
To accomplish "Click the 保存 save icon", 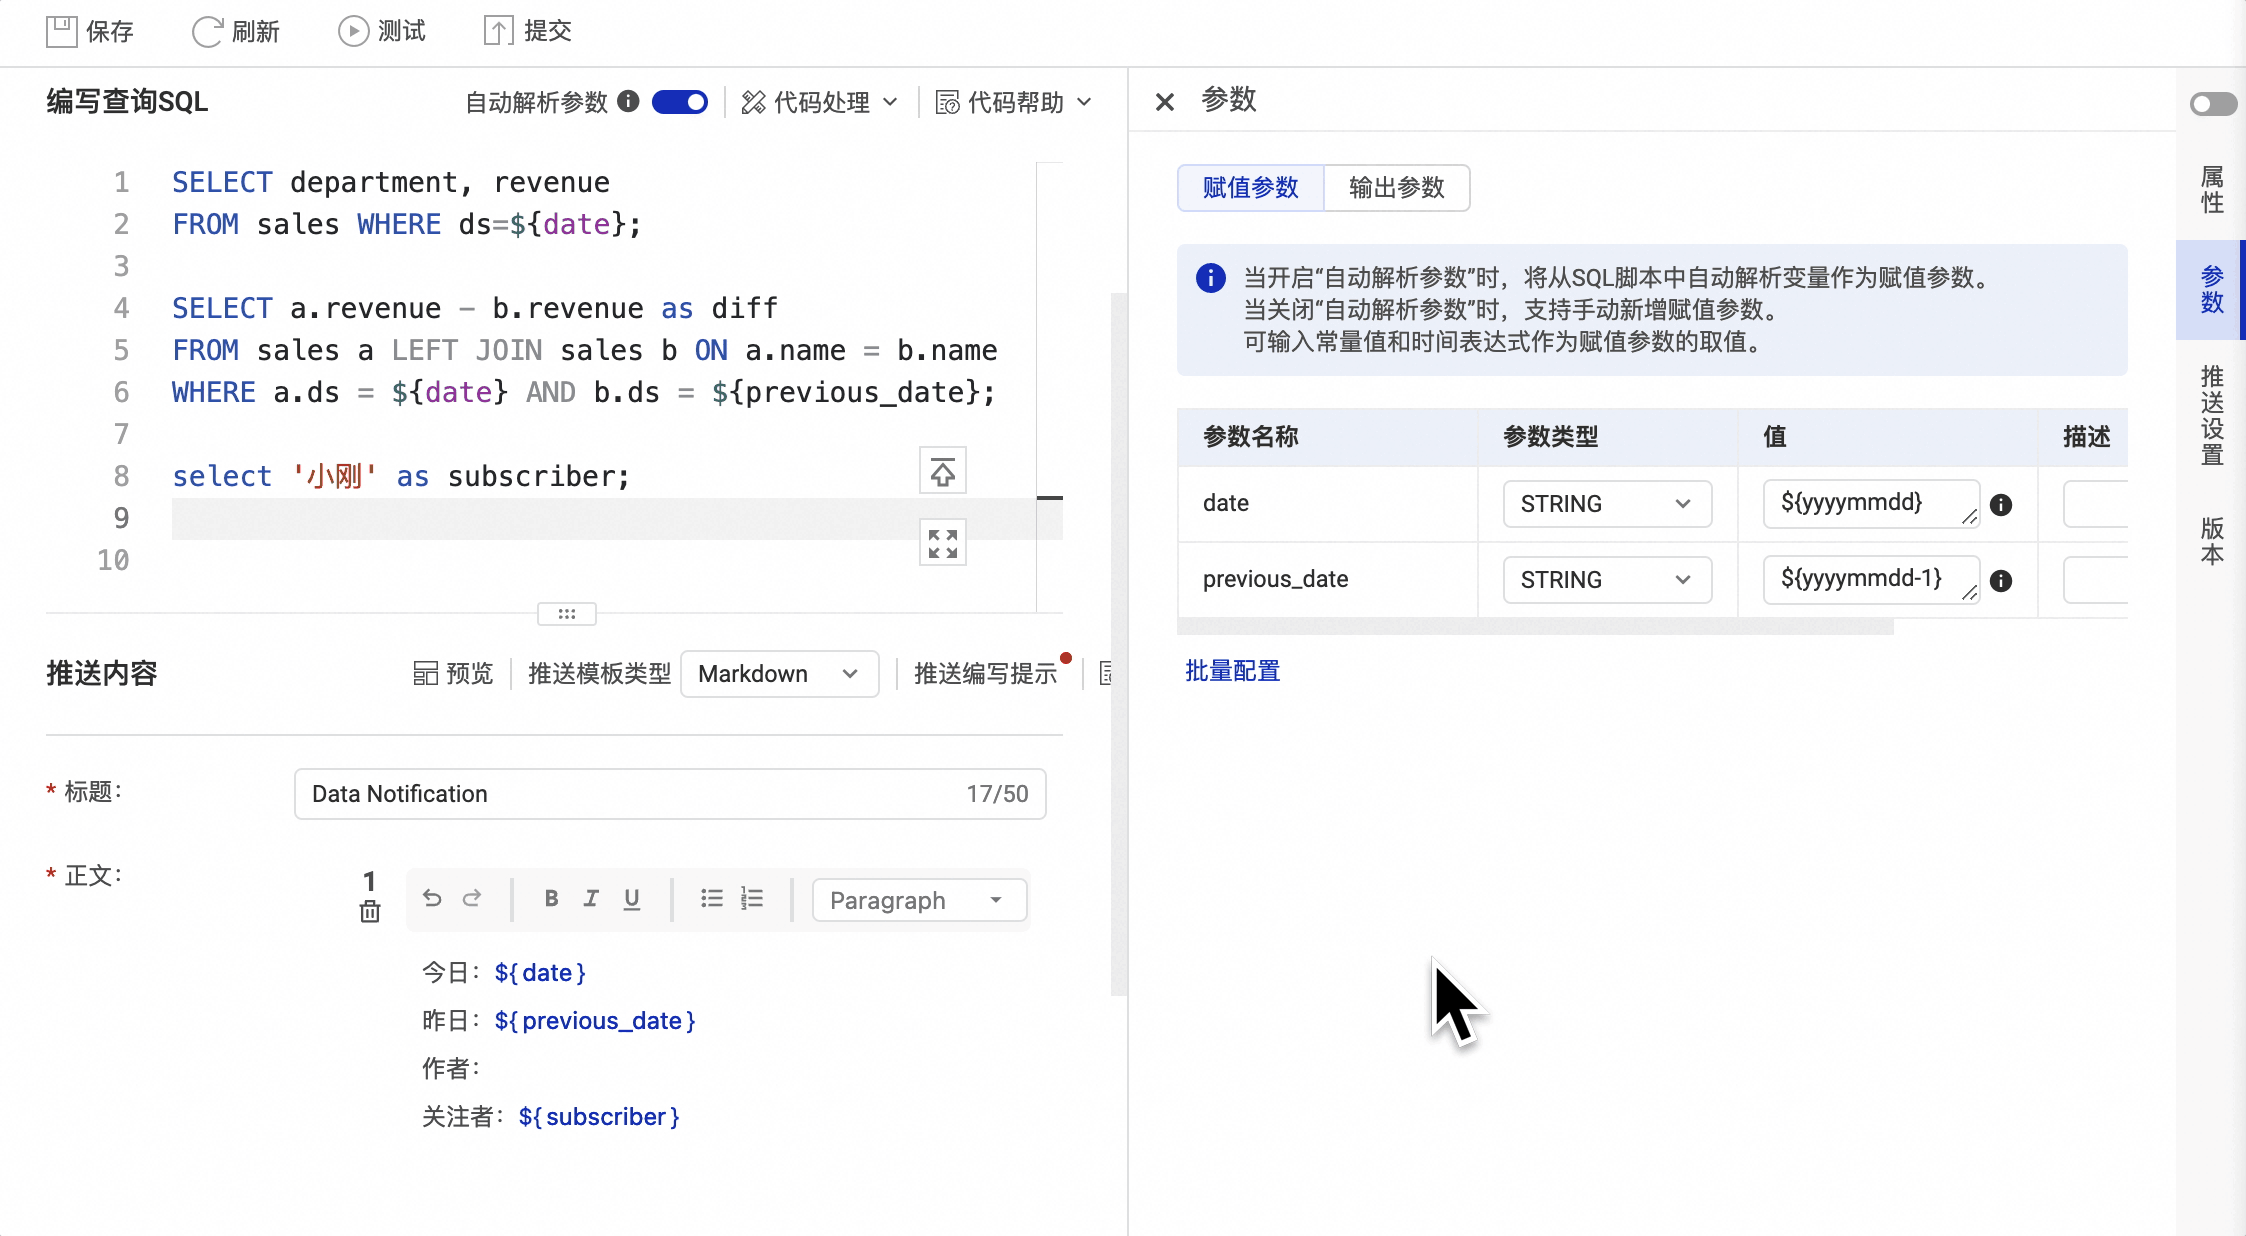I will 63,30.
